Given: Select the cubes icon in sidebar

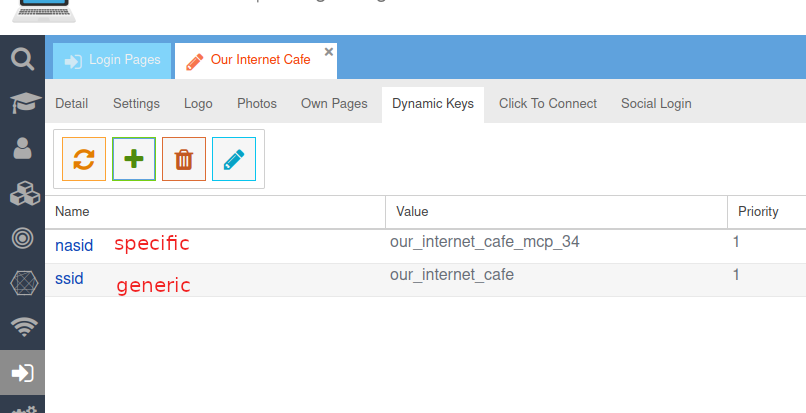Looking at the screenshot, I should click(22, 193).
